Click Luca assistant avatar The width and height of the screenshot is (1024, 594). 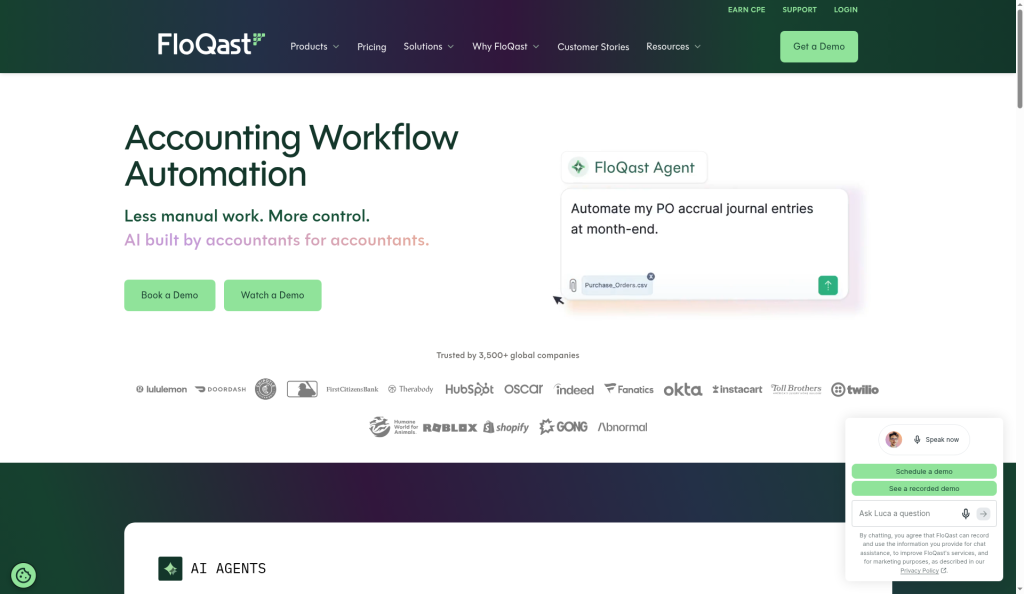pyautogui.click(x=893, y=439)
